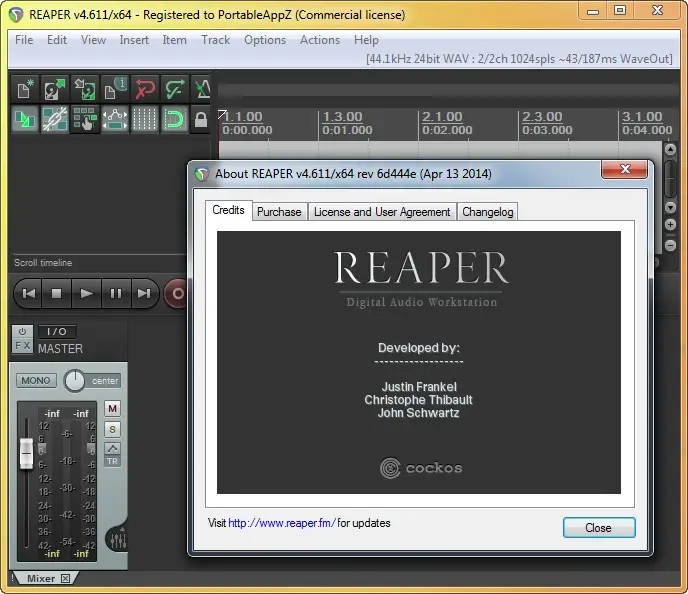Open the master FX chain
Screen dimensions: 688x594
22,346
